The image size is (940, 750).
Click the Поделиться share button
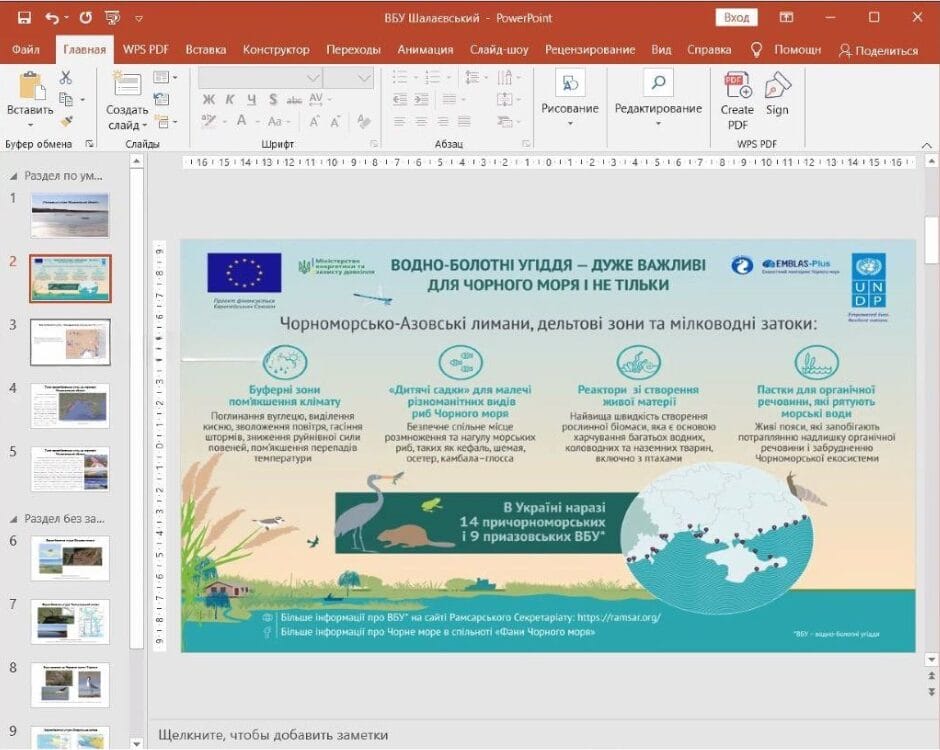[878, 50]
